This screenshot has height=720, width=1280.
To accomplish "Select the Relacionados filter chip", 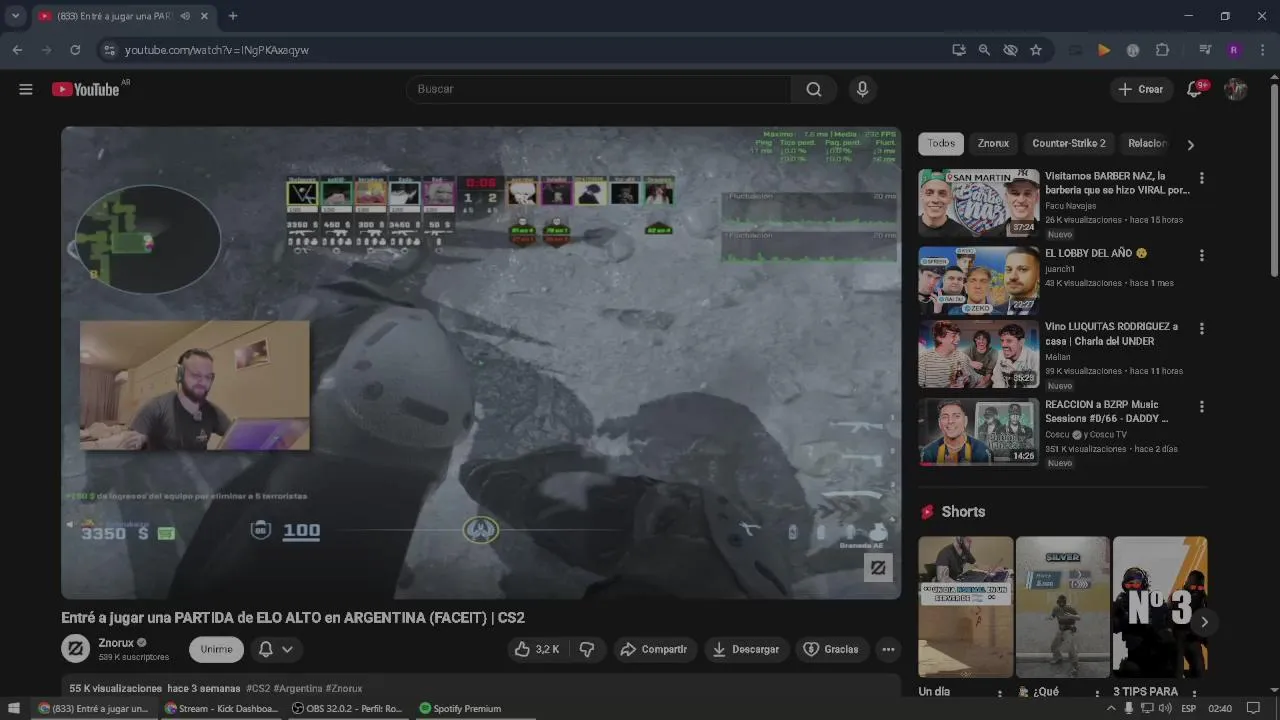I will (1147, 143).
